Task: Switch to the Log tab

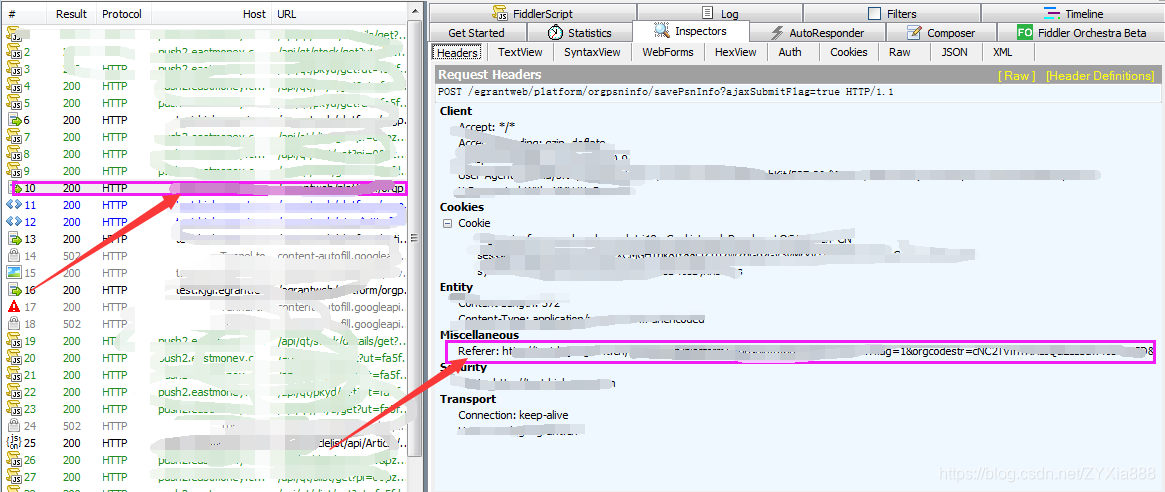Action: 719,13
